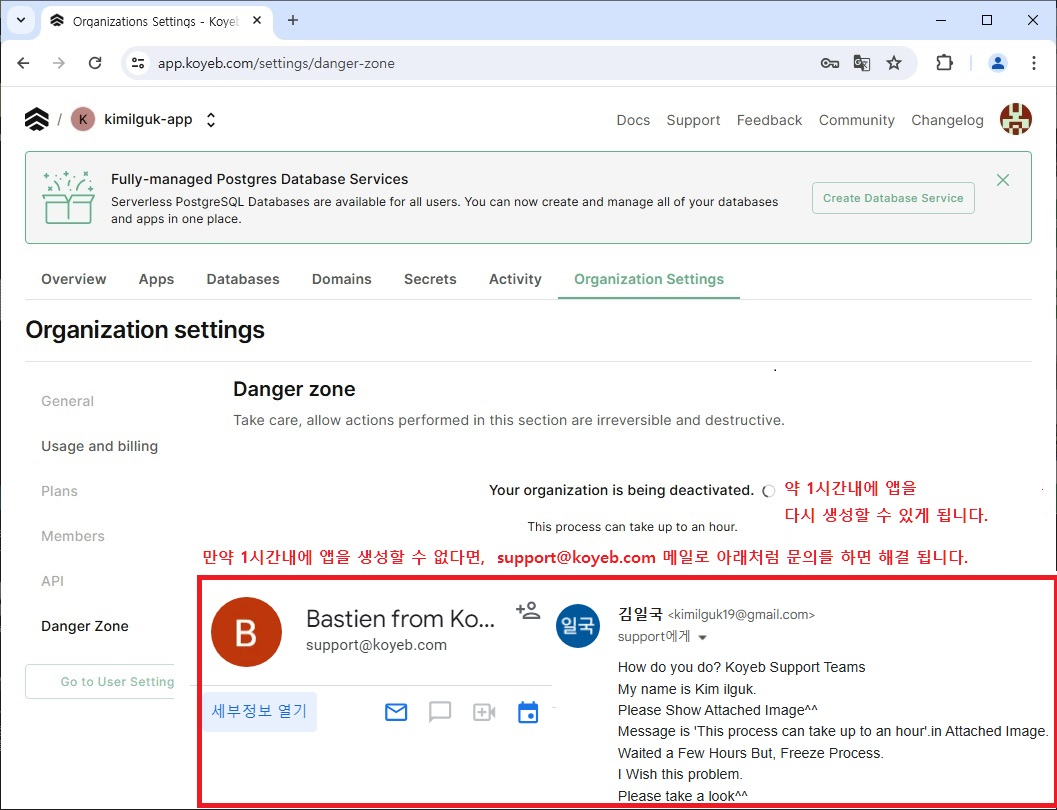The width and height of the screenshot is (1057, 810).
Task: Open Usage and billing settings
Action: tap(99, 446)
